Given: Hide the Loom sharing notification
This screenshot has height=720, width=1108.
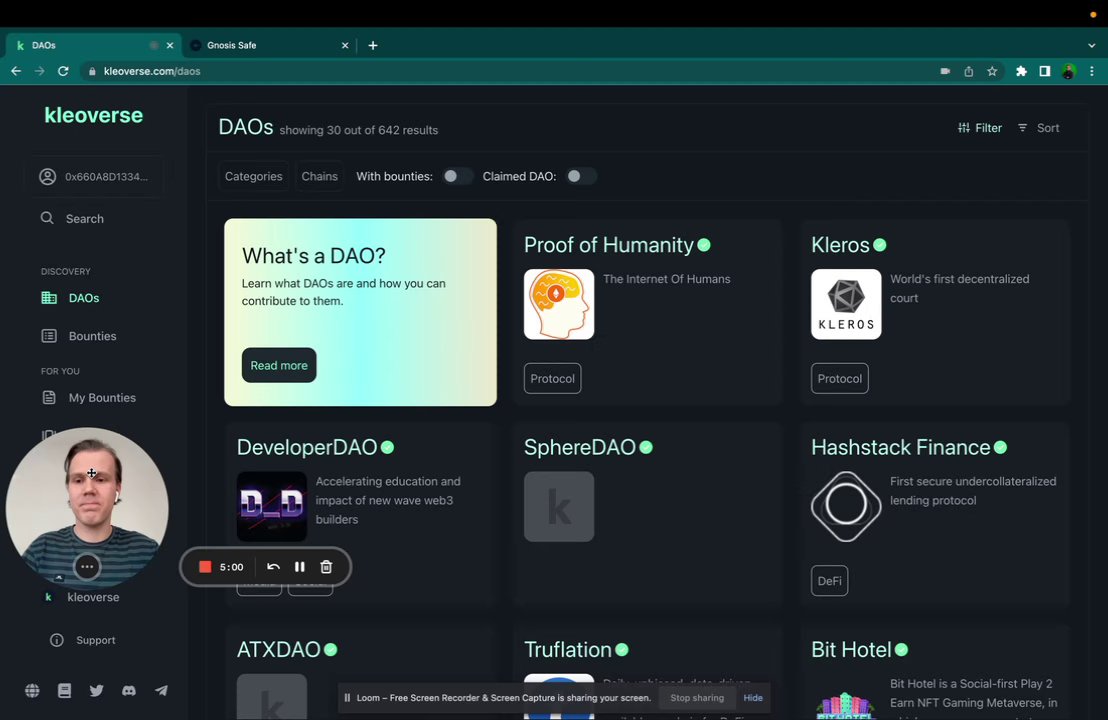Looking at the screenshot, I should 753,698.
